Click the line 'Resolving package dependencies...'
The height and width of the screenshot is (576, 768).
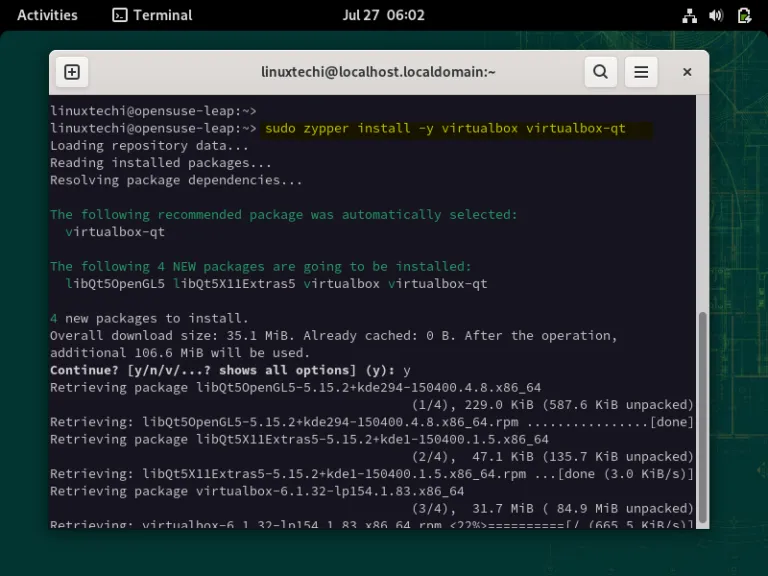[176, 180]
